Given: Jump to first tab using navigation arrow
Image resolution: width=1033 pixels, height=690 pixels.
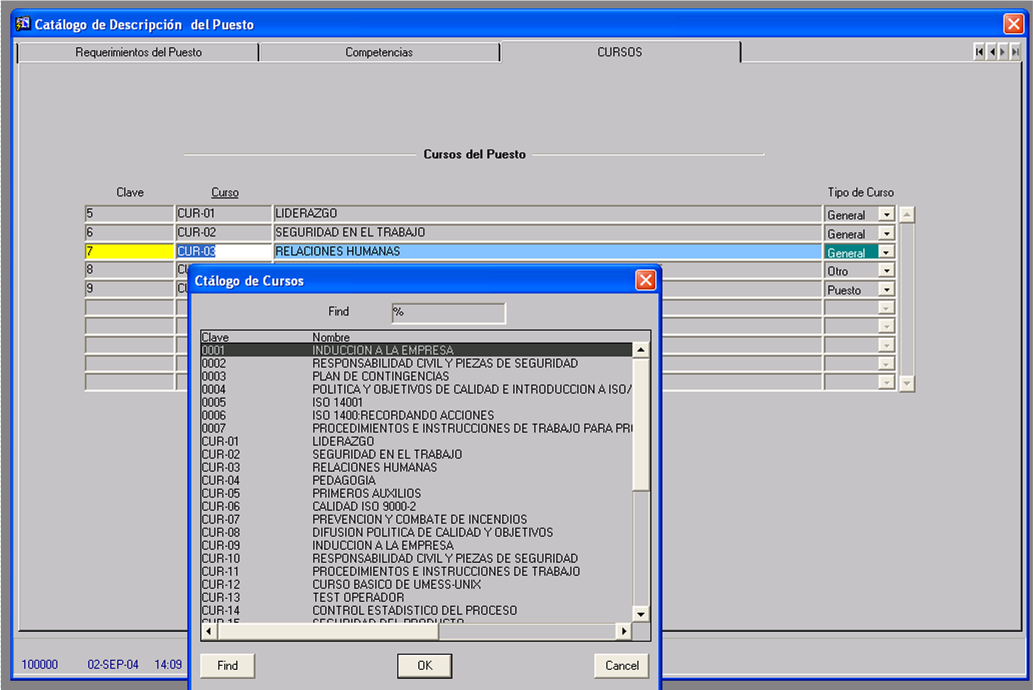Looking at the screenshot, I should pyautogui.click(x=980, y=52).
